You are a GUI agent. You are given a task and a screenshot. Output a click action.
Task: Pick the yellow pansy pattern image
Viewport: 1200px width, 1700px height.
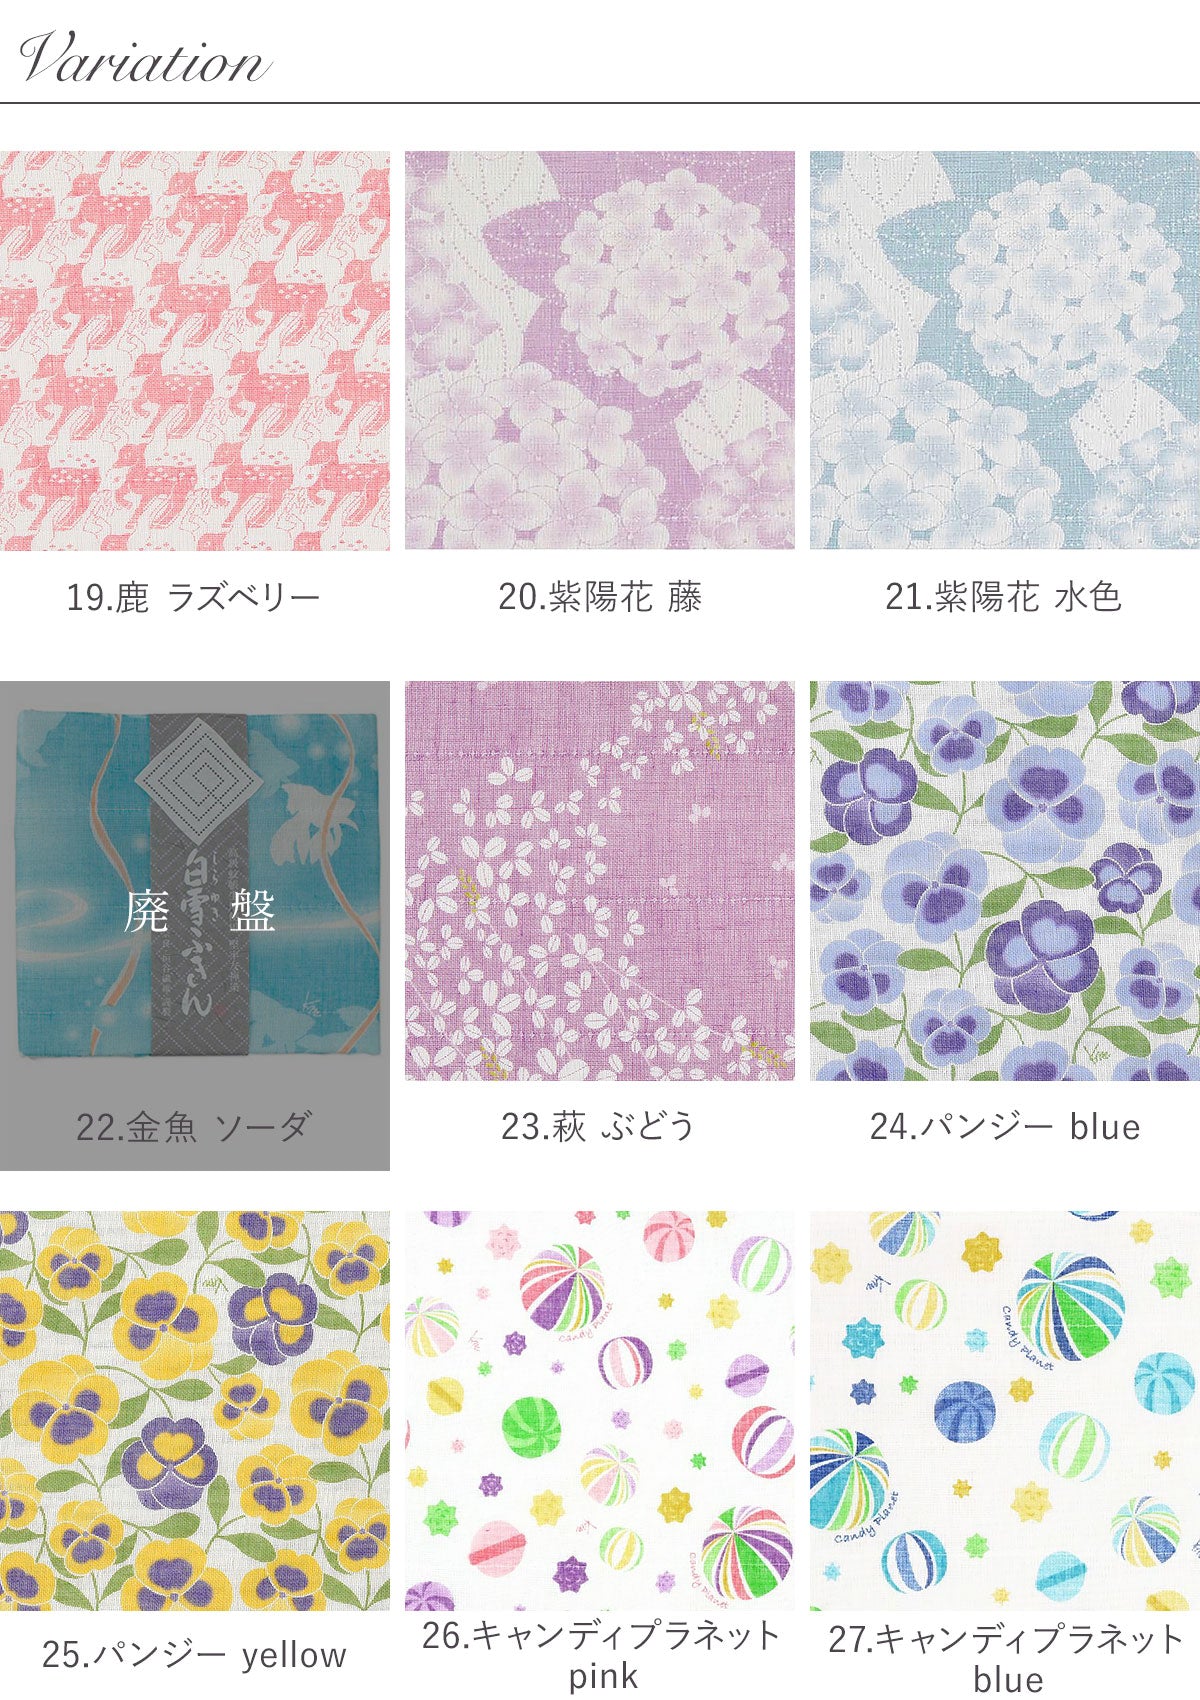pos(195,1411)
